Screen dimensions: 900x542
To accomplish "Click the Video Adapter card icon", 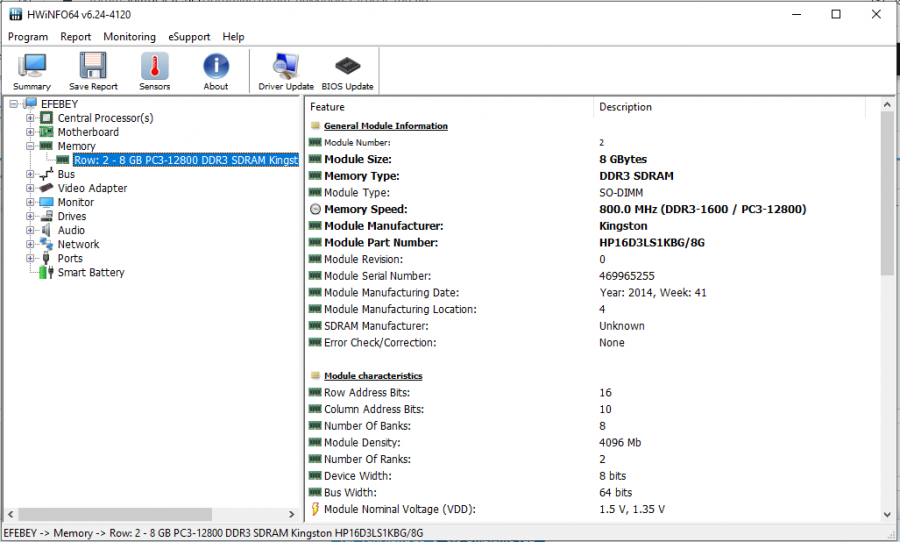I will point(46,188).
